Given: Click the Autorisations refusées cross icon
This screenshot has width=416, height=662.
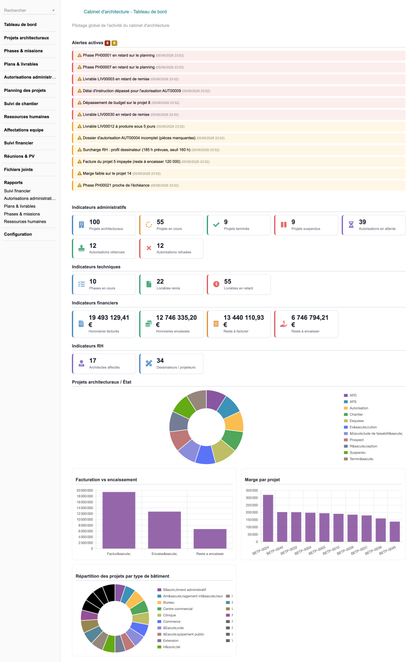Looking at the screenshot, I should coord(149,248).
